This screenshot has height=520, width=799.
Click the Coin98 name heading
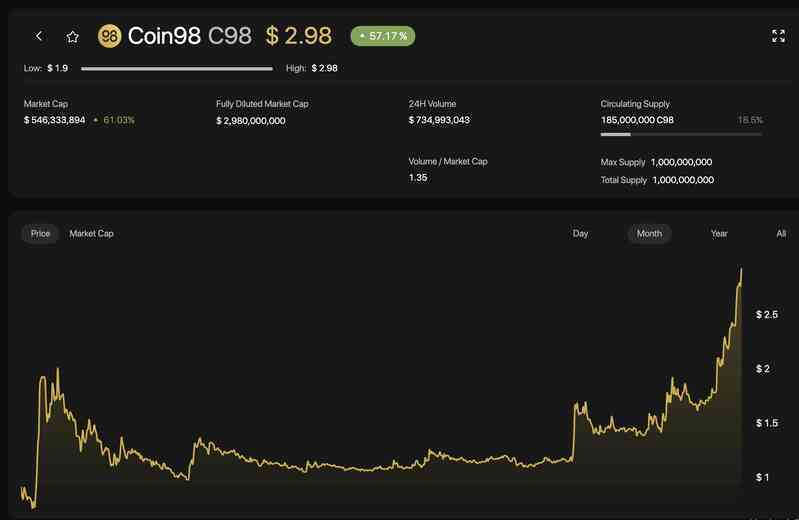coord(164,36)
